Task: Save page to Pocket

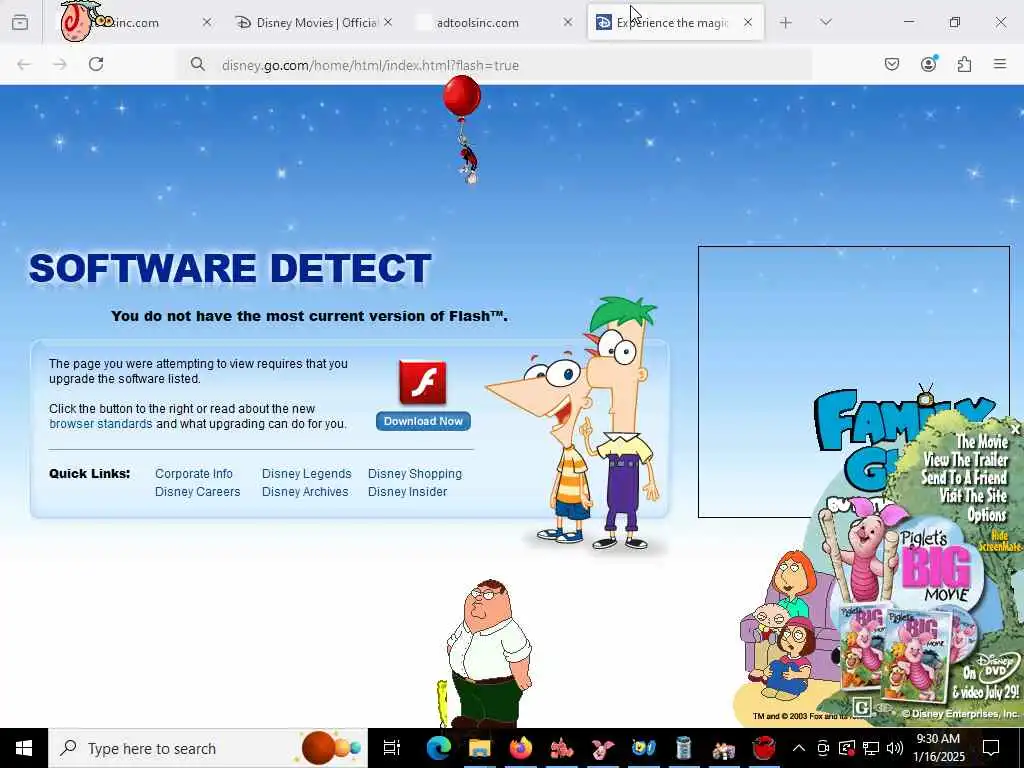Action: pos(892,64)
